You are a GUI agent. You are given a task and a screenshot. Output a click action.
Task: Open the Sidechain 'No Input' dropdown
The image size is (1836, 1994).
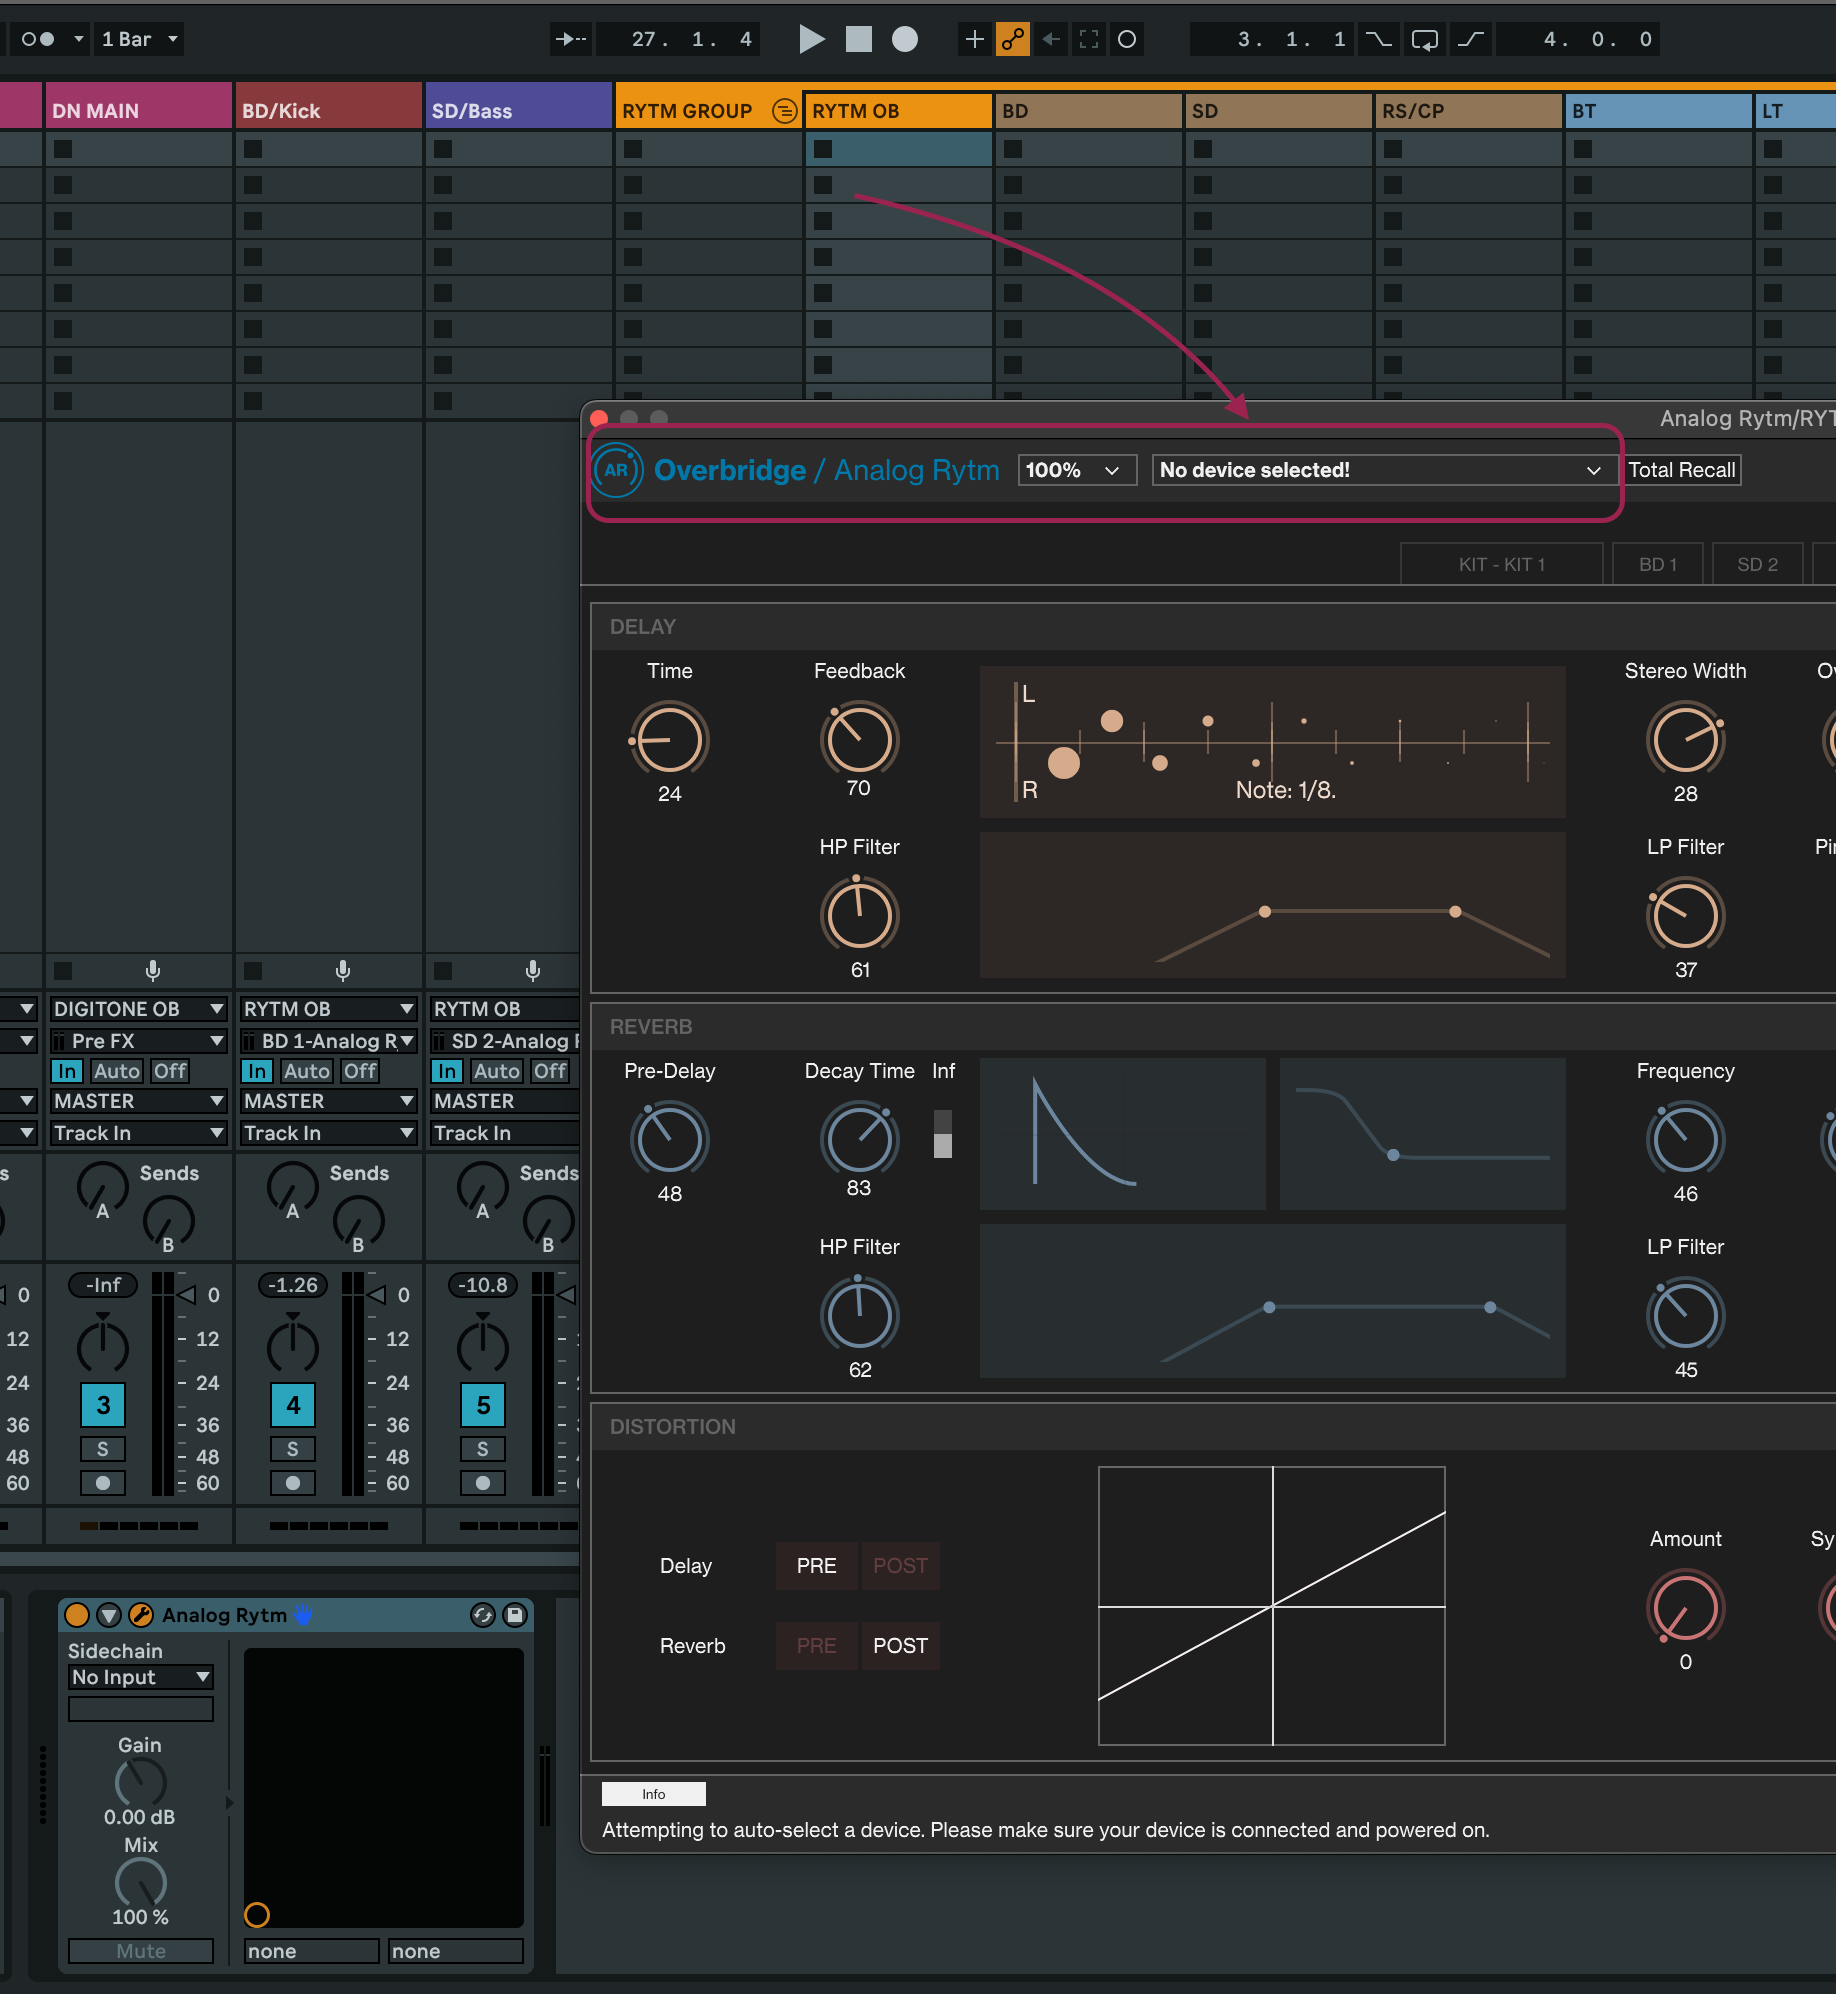[140, 1677]
